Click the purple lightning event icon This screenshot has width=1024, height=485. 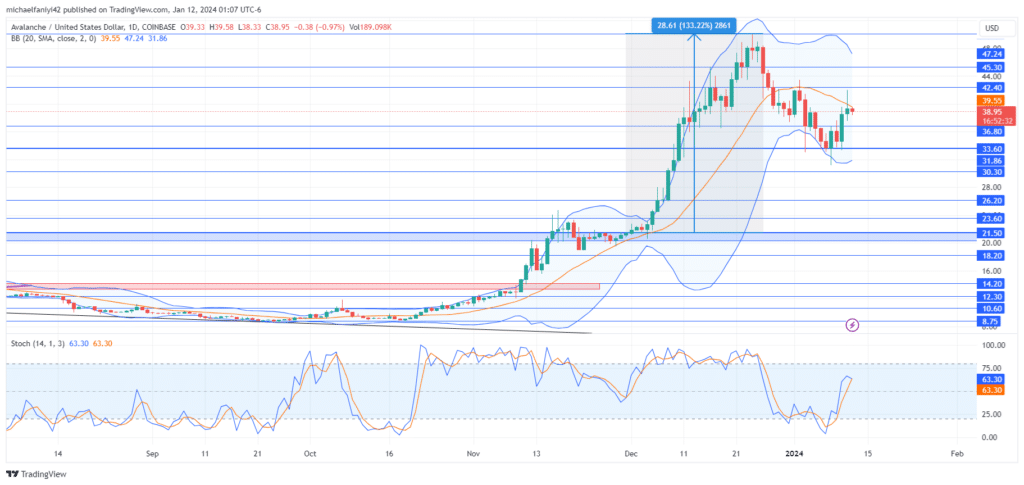tap(852, 324)
